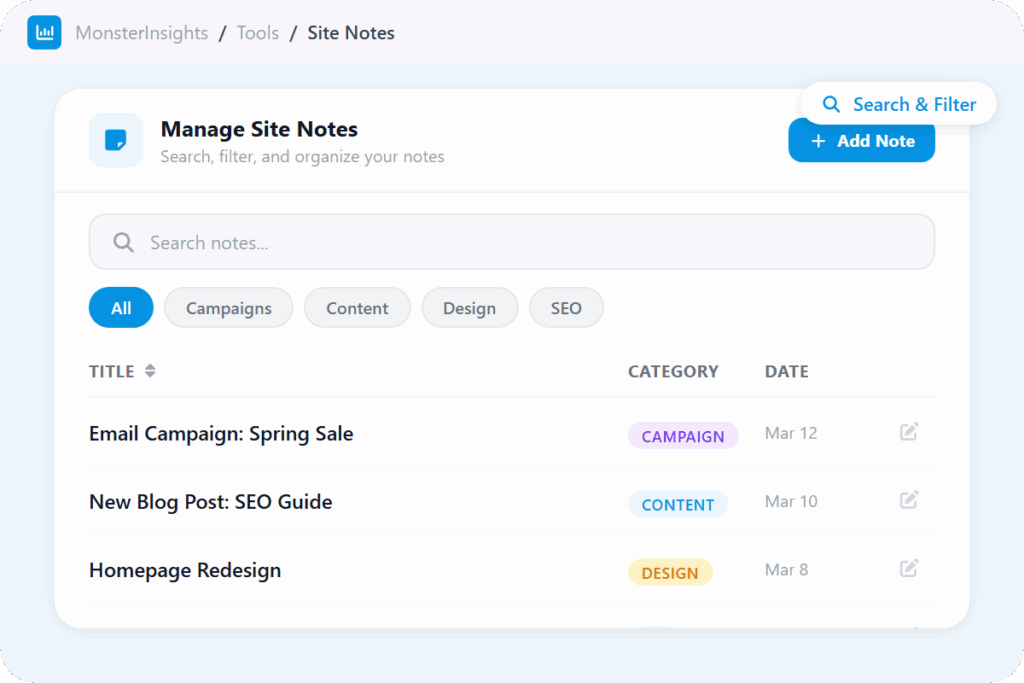This screenshot has height=683, width=1024.
Task: Show only Design notes
Action: (x=469, y=308)
